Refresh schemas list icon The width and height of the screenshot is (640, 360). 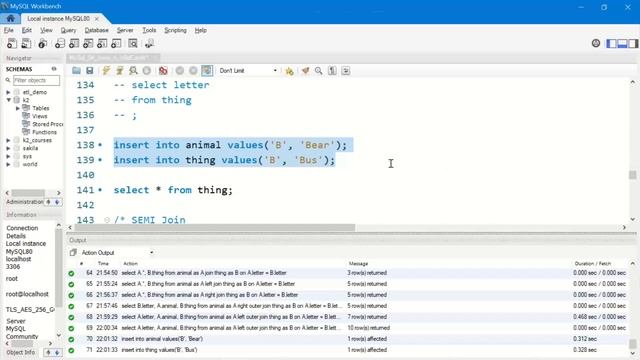pos(54,69)
